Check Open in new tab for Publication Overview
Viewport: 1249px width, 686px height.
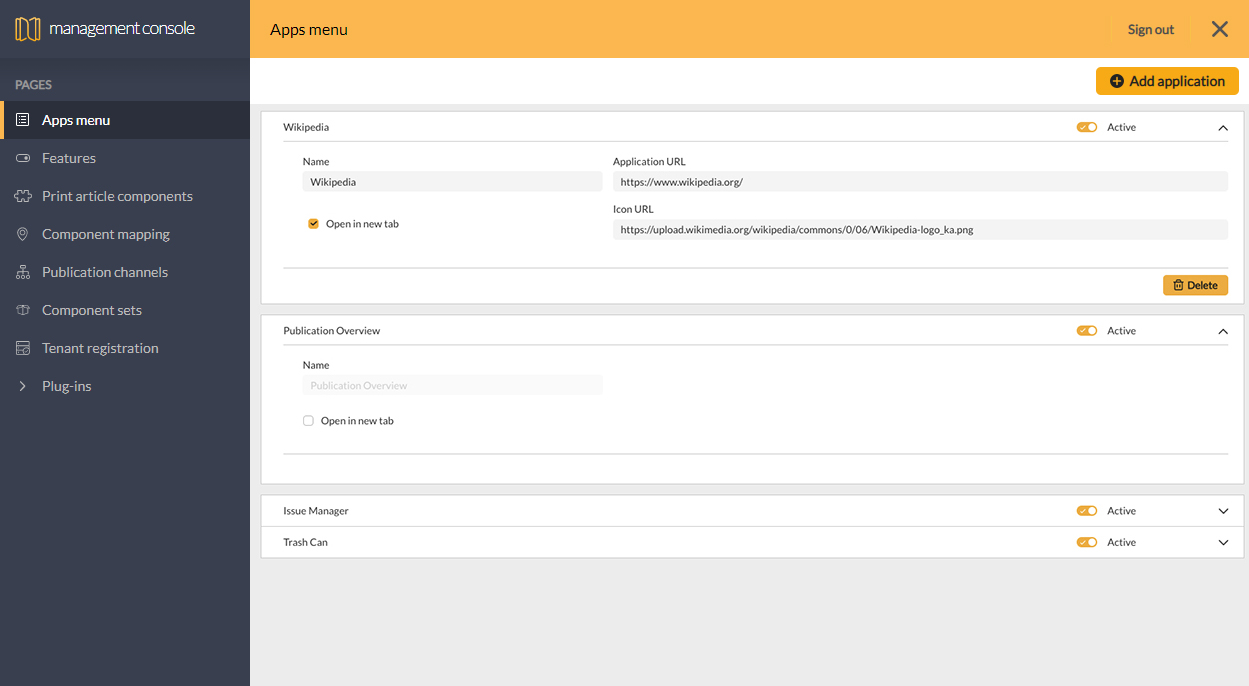(308, 421)
